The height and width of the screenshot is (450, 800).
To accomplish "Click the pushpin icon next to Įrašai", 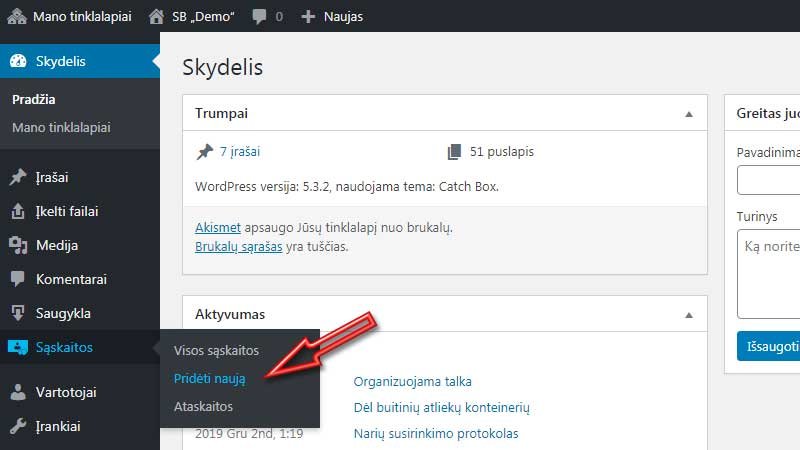I will (18, 177).
